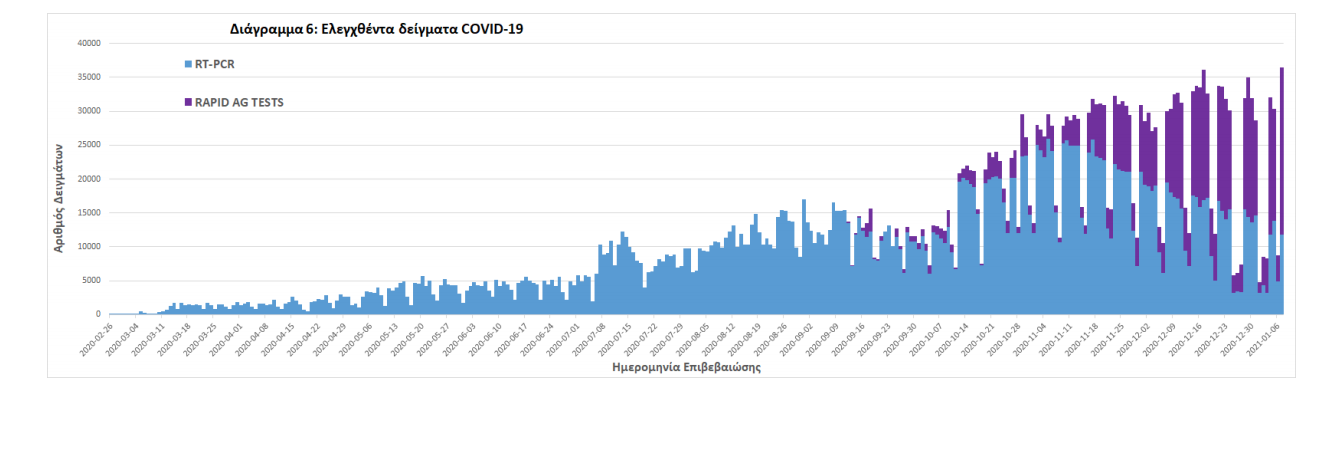Click the 5000 y-axis value label
Image resolution: width=1338 pixels, height=476 pixels.
[91, 281]
